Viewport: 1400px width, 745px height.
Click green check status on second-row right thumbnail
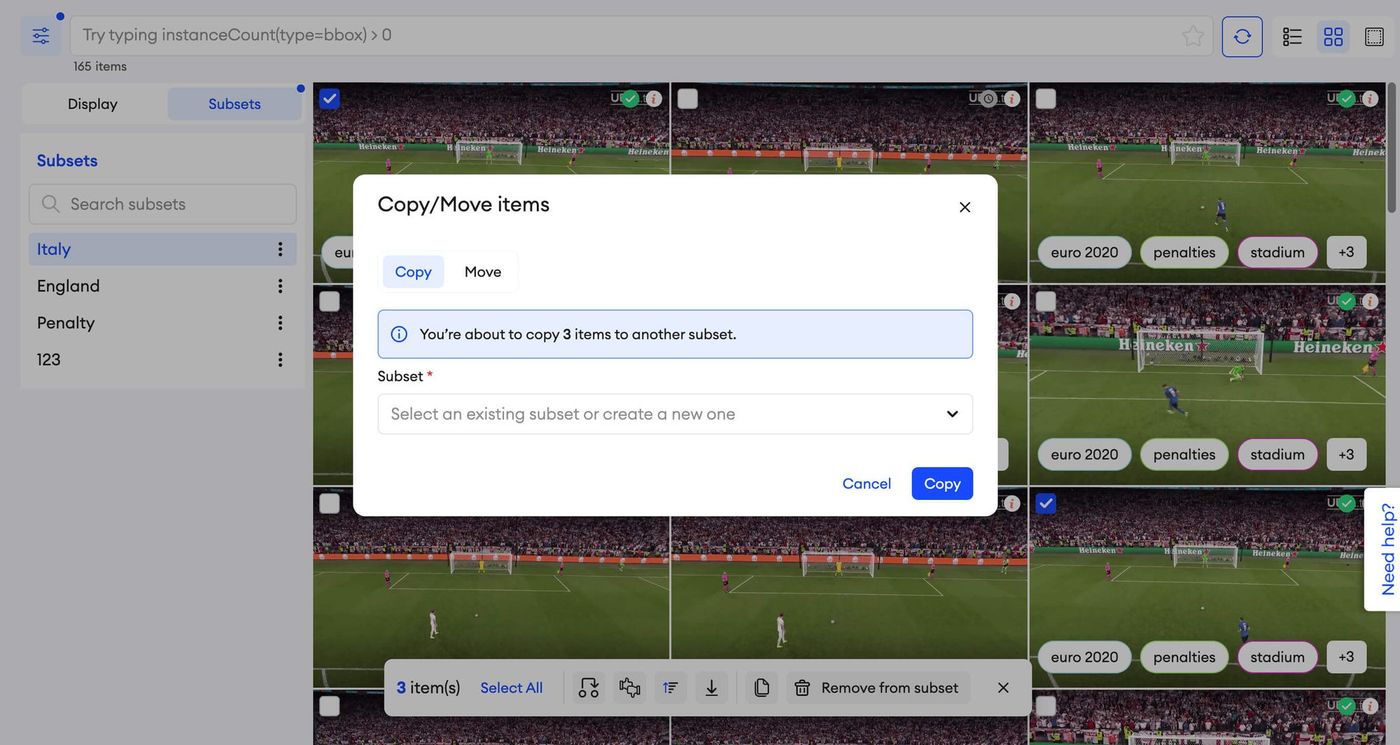tap(1347, 301)
